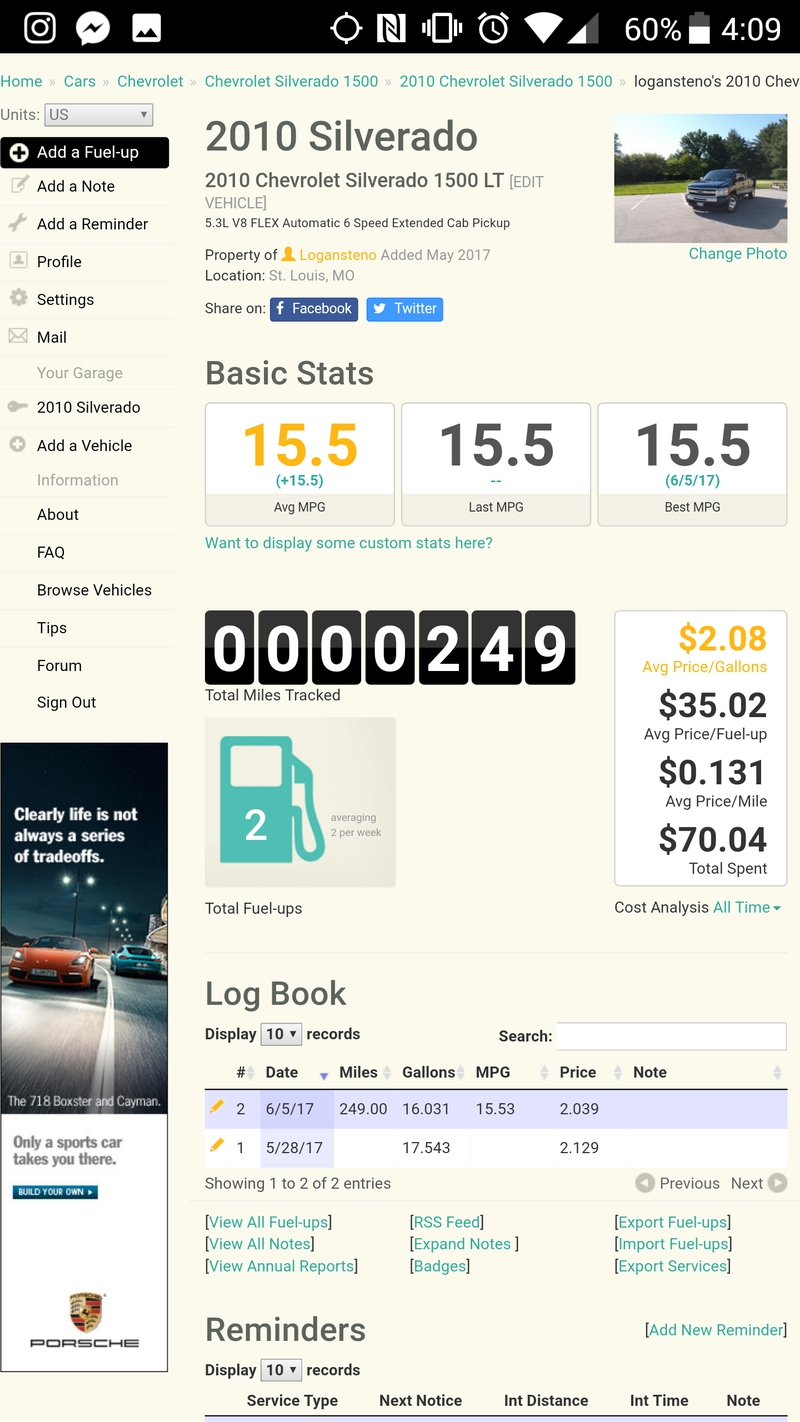Viewport: 800px width, 1422px height.
Task: Open Logansteno profile link
Action: click(x=338, y=255)
